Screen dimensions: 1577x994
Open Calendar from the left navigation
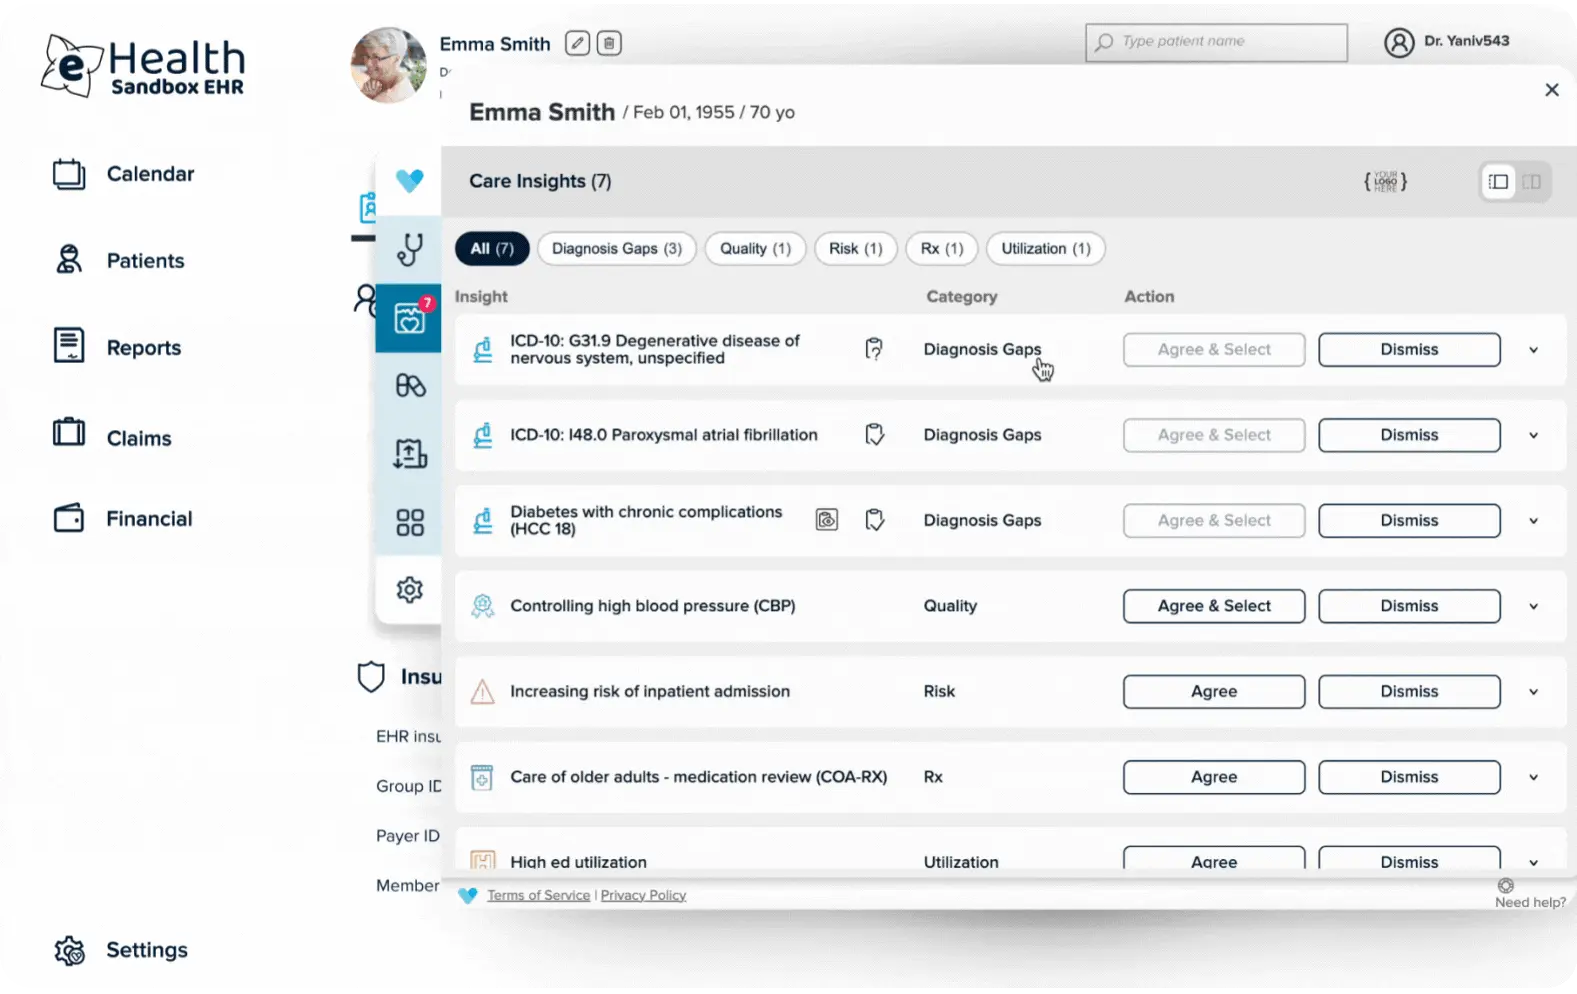pyautogui.click(x=150, y=174)
